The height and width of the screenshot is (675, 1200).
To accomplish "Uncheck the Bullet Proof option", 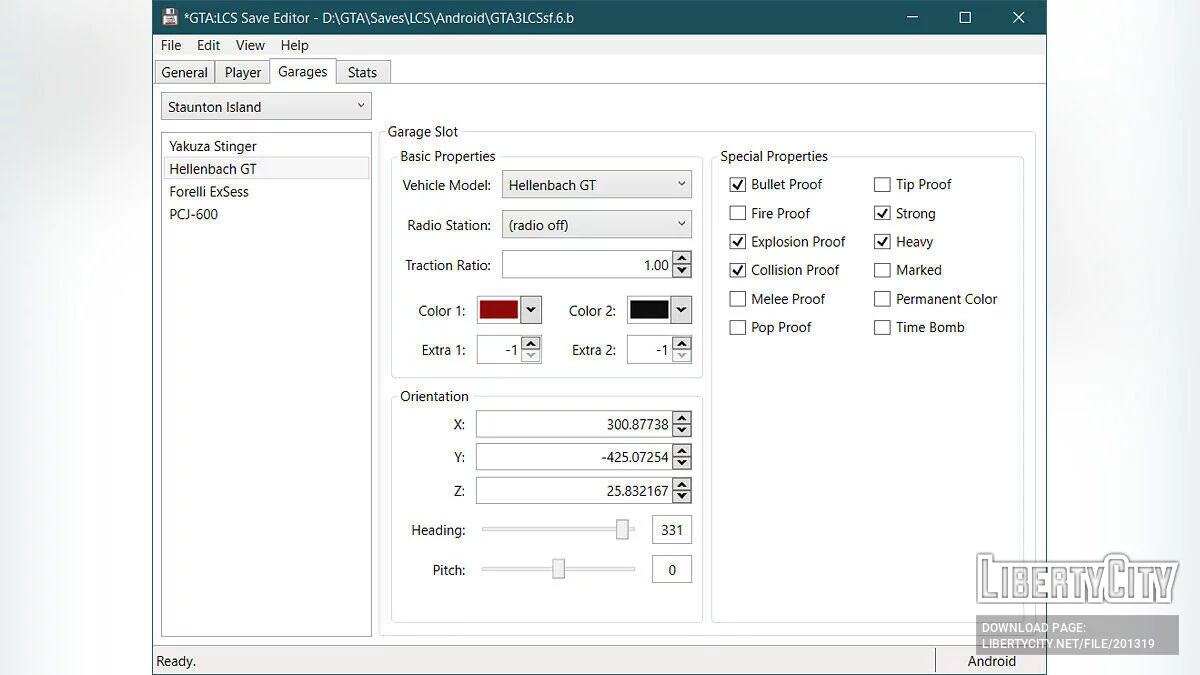I will pyautogui.click(x=738, y=185).
